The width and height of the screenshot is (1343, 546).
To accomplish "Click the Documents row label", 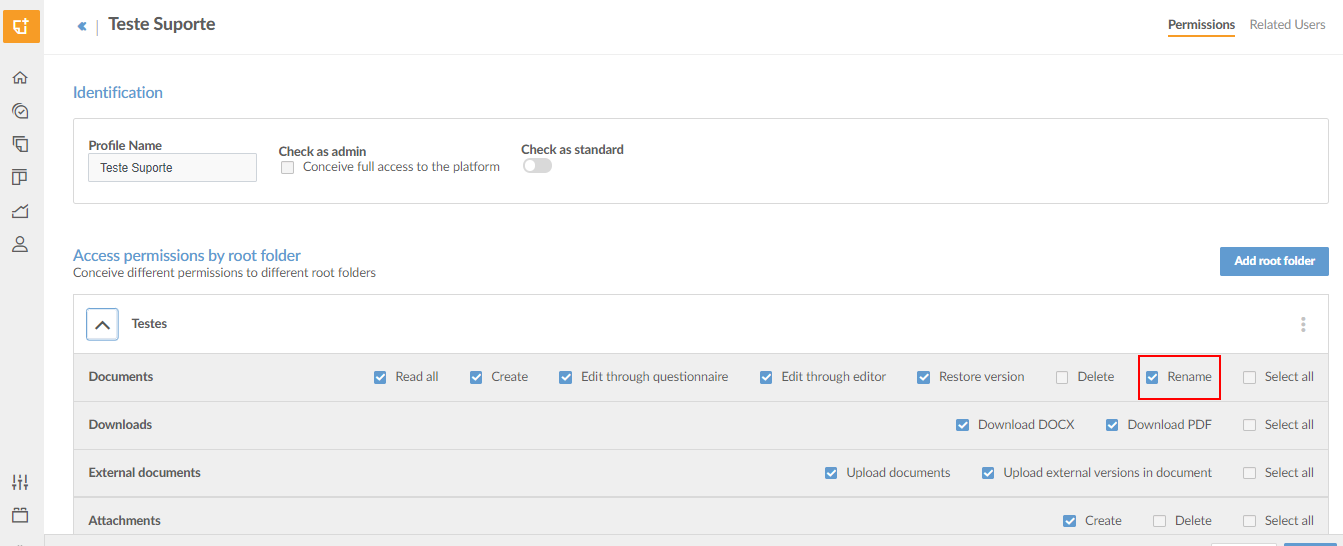I will (x=121, y=377).
